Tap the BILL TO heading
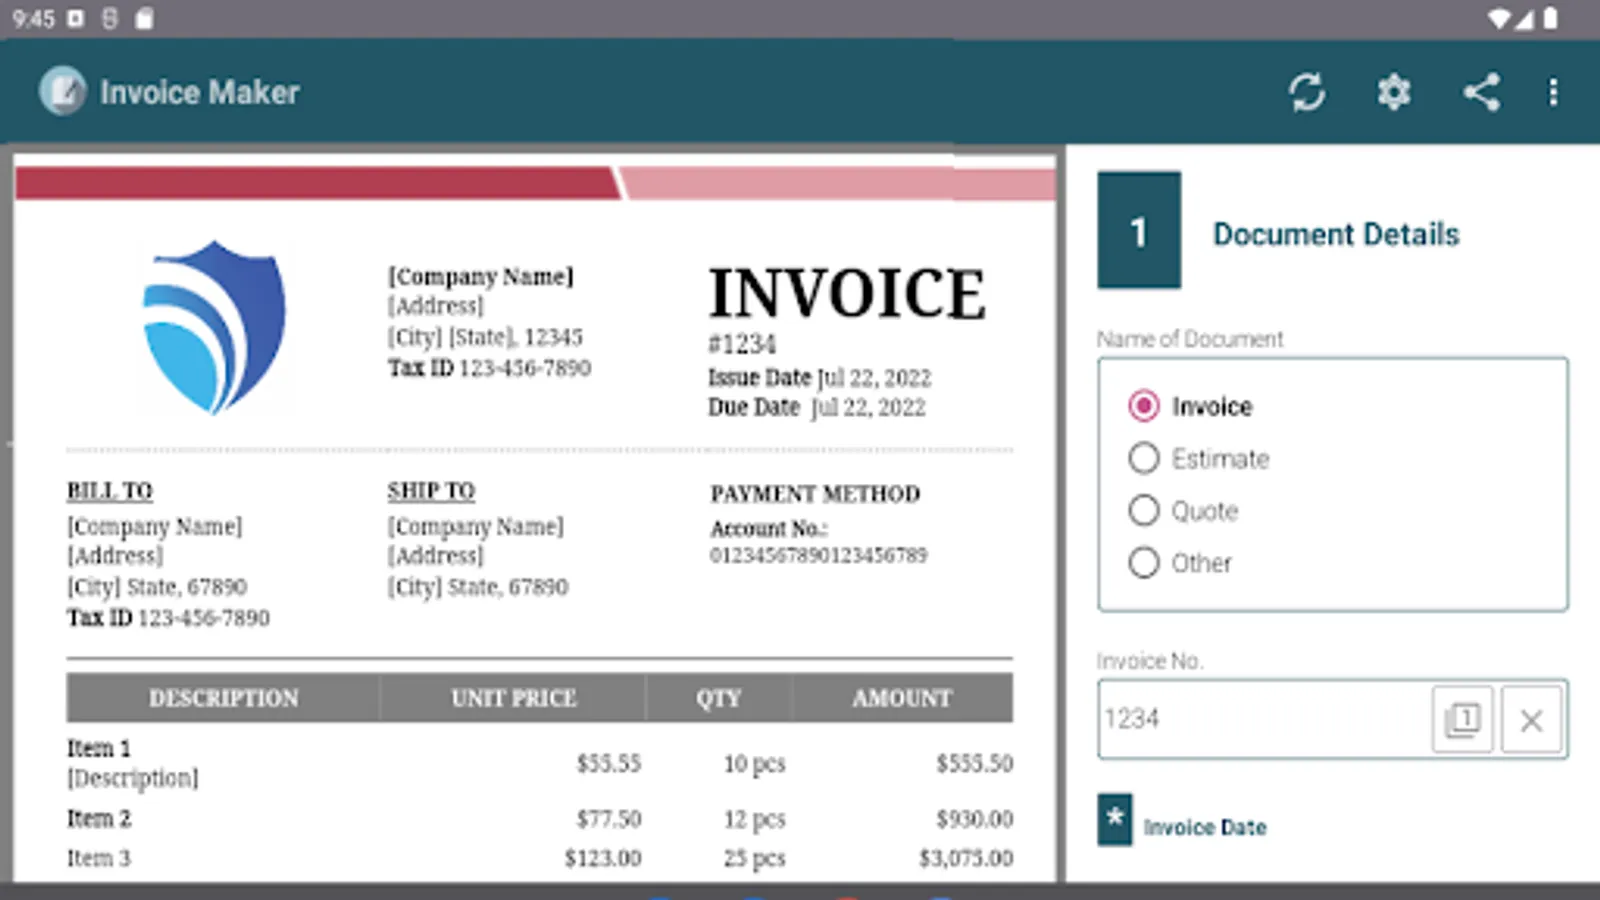Viewport: 1600px width, 900px height. pyautogui.click(x=110, y=491)
